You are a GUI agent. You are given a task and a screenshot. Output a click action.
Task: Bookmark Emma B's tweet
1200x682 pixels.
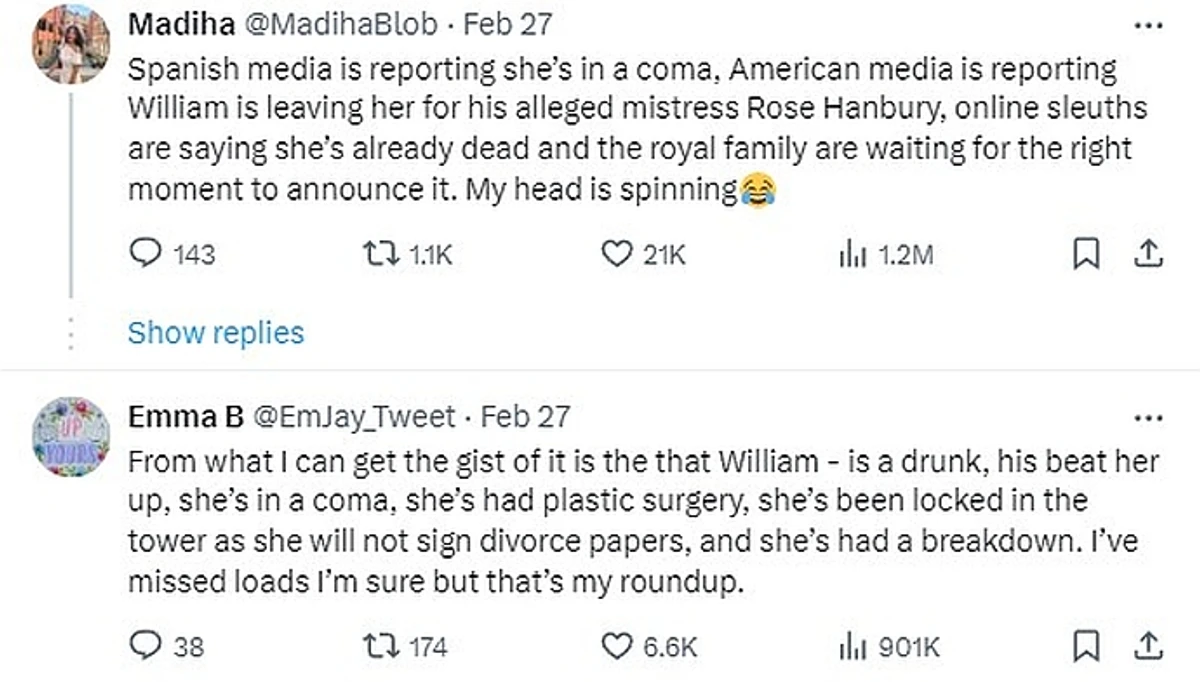1086,646
